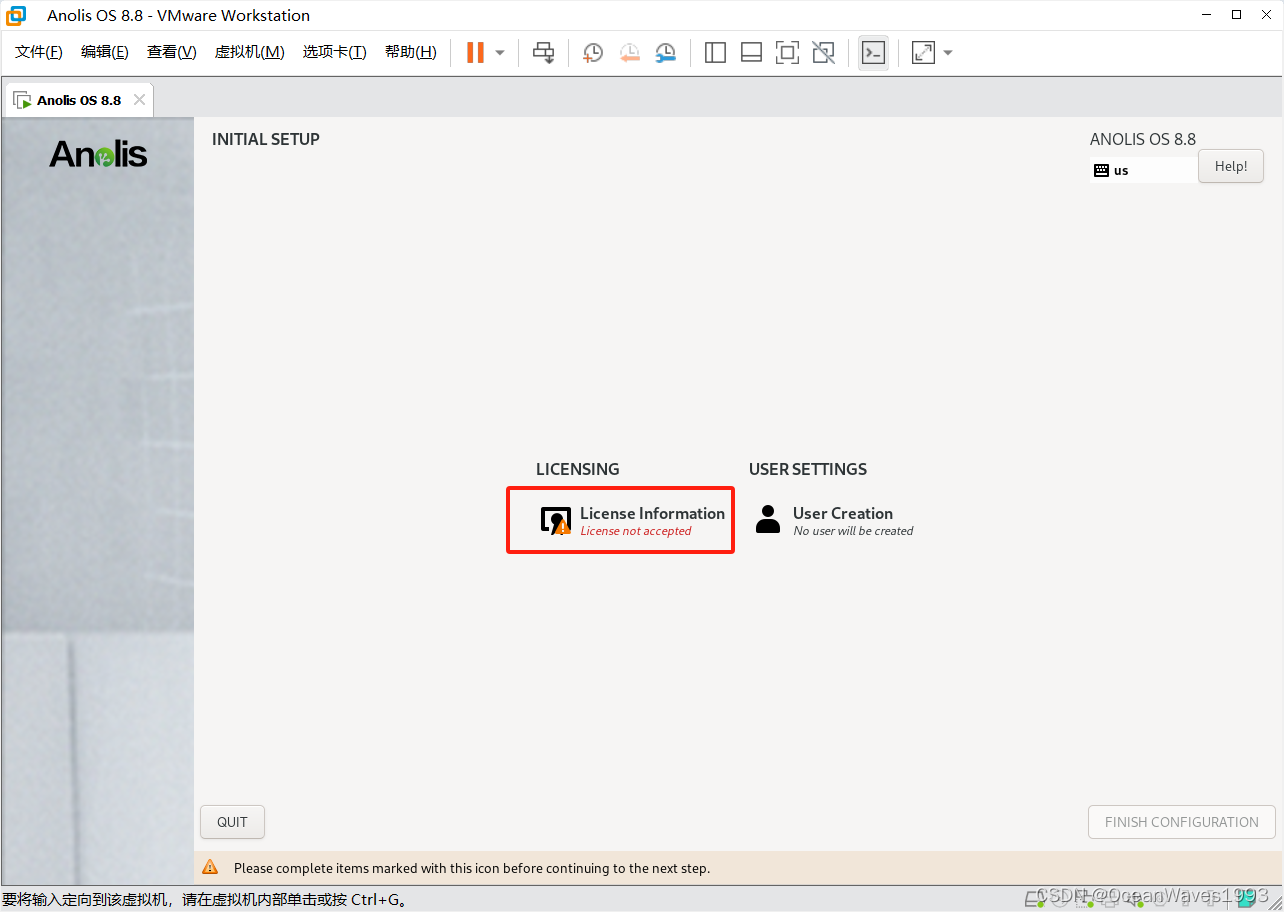Viewport: 1284px width, 912px height.
Task: Open the 文件(F) menu
Action: (x=39, y=52)
